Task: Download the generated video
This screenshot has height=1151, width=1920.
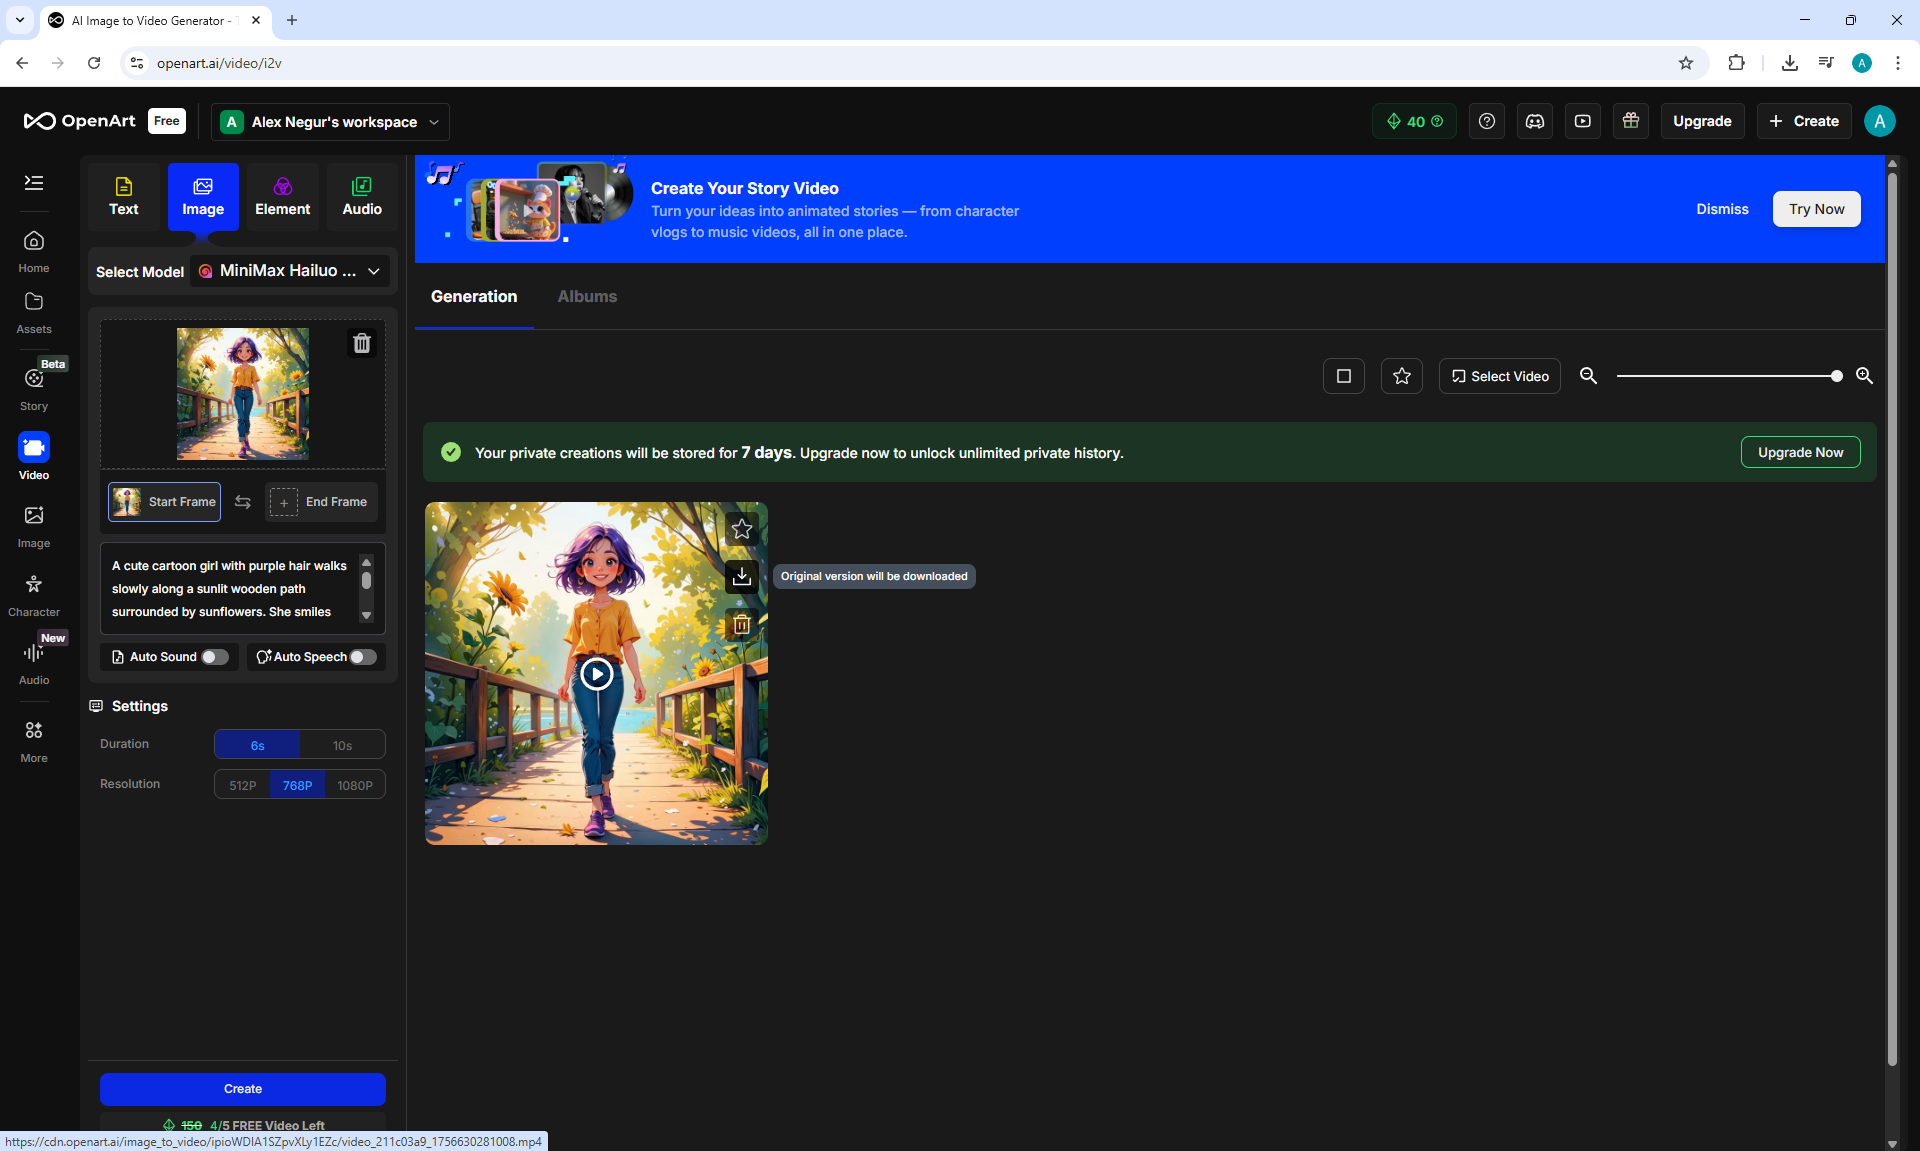Action: 741,577
